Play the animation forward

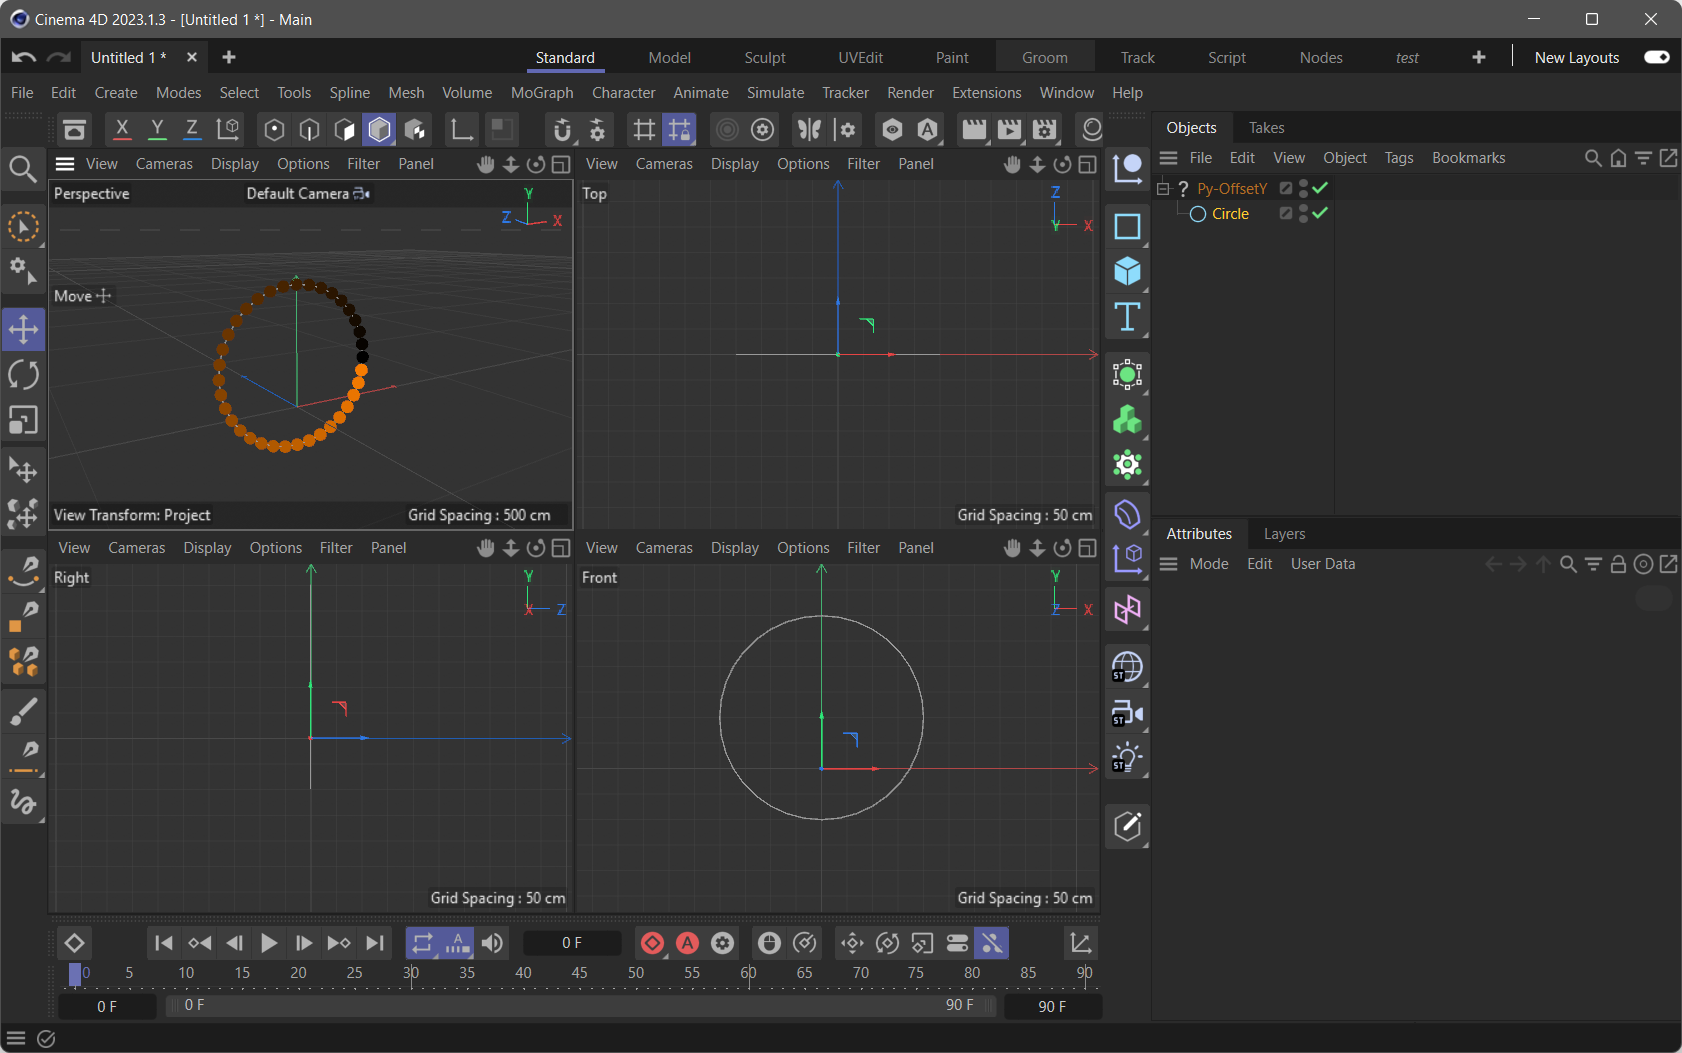point(268,943)
